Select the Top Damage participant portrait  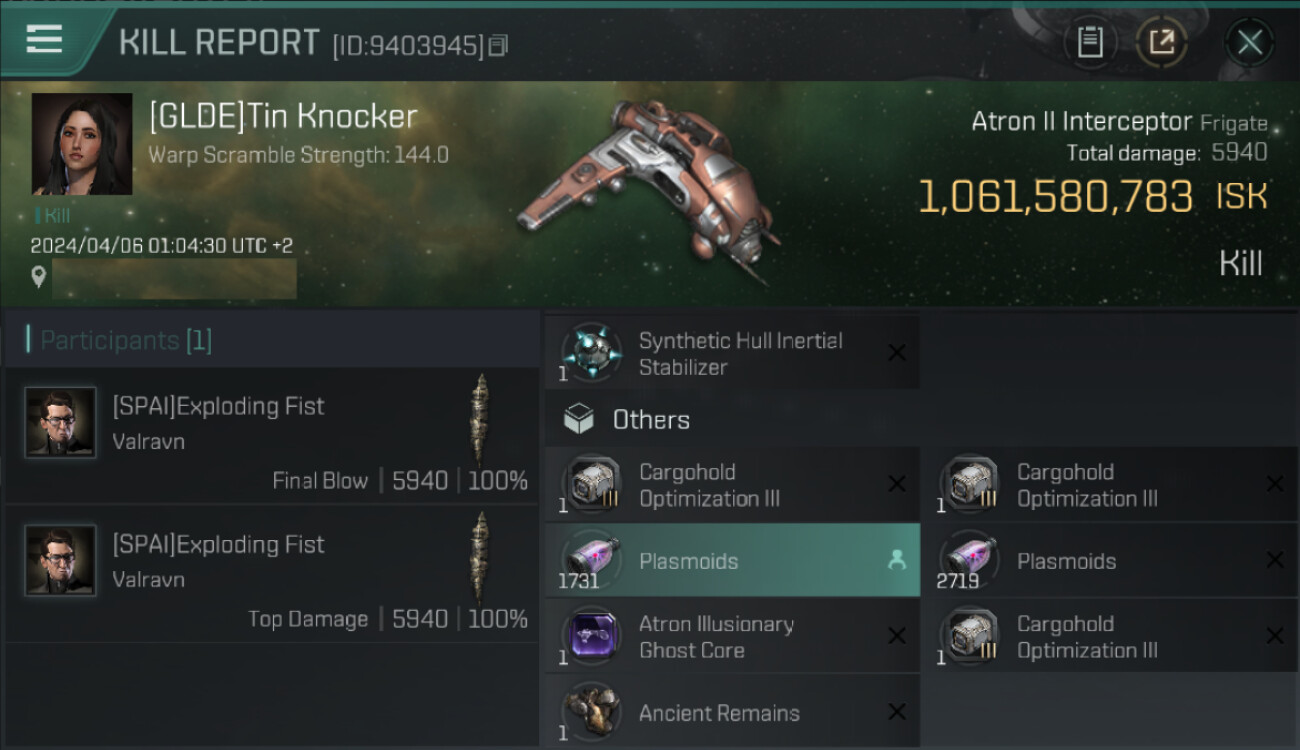click(61, 561)
